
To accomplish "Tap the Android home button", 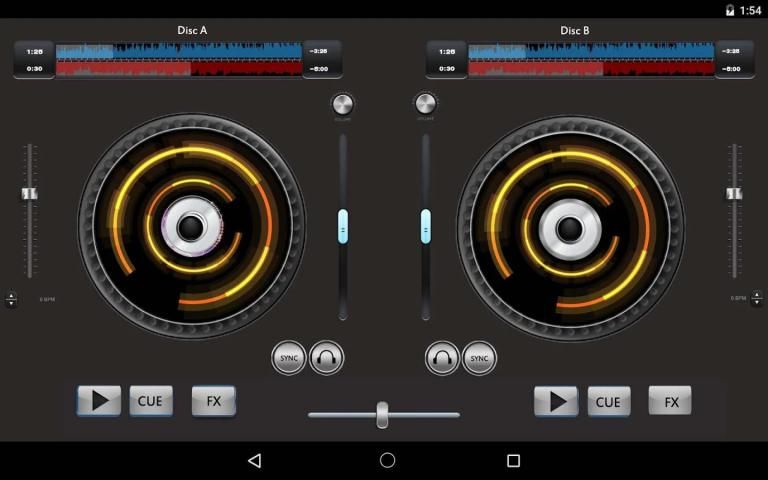I will (387, 460).
